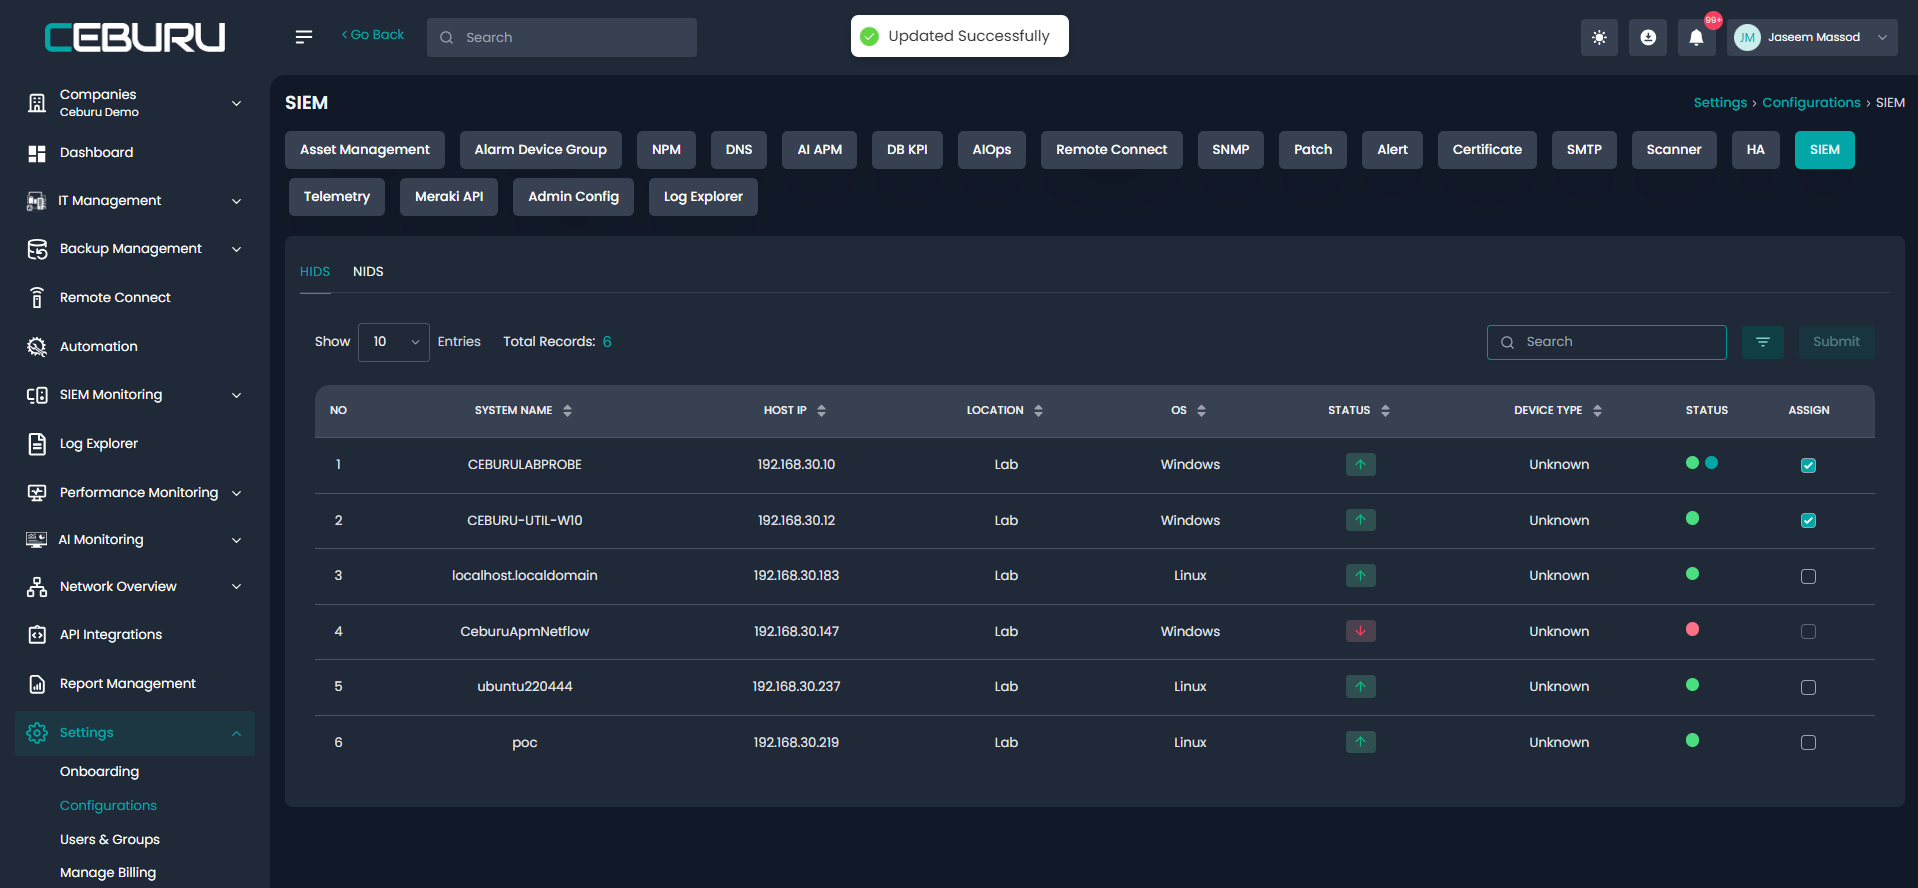1918x888 pixels.
Task: Click the CEBURU logo
Action: 135,38
